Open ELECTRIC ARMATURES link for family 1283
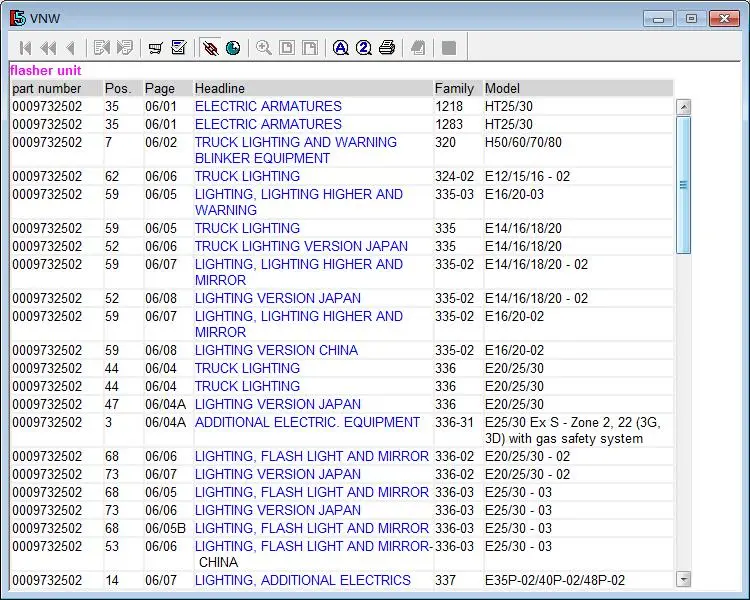The width and height of the screenshot is (750, 600). 268,124
